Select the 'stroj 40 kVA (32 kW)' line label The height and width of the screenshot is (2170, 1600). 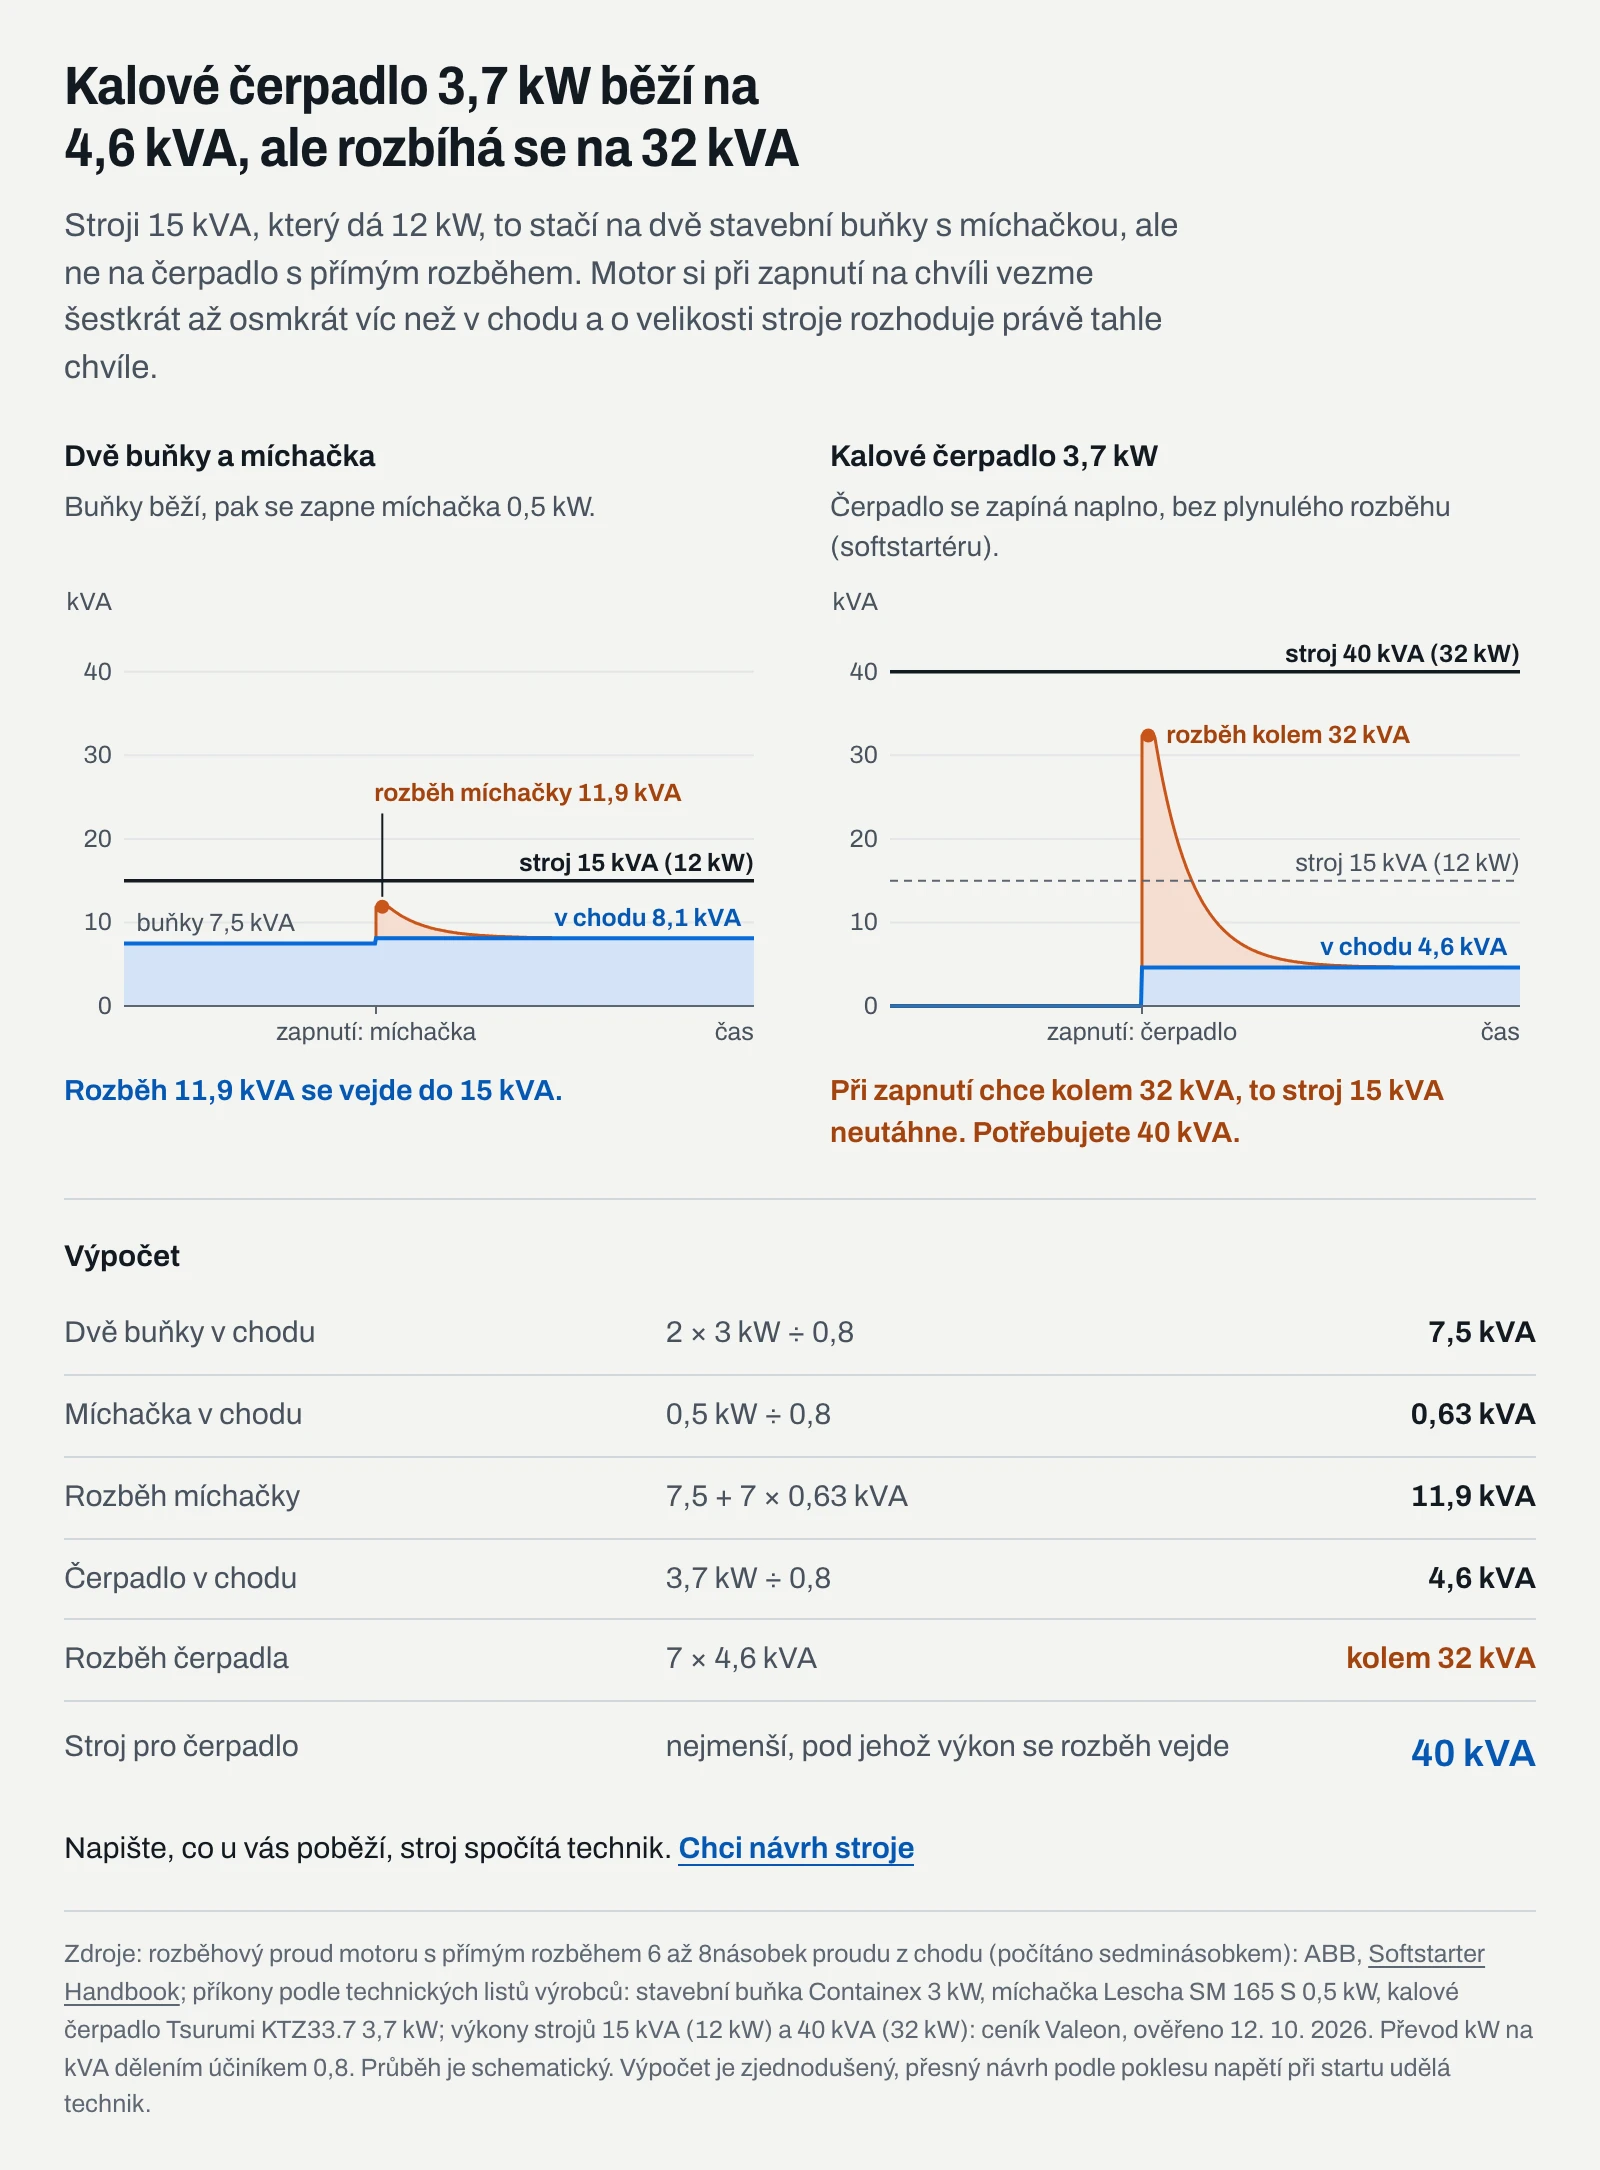1402,654
